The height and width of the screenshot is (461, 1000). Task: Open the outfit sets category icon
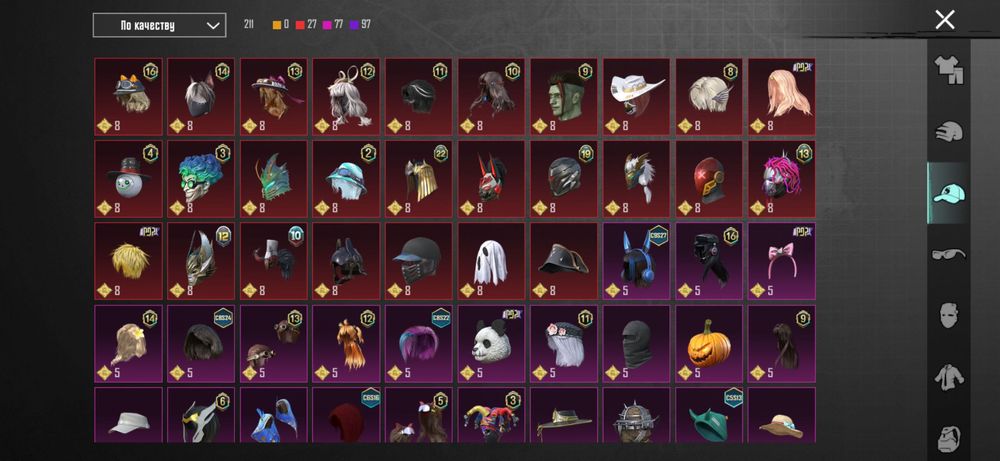948,70
